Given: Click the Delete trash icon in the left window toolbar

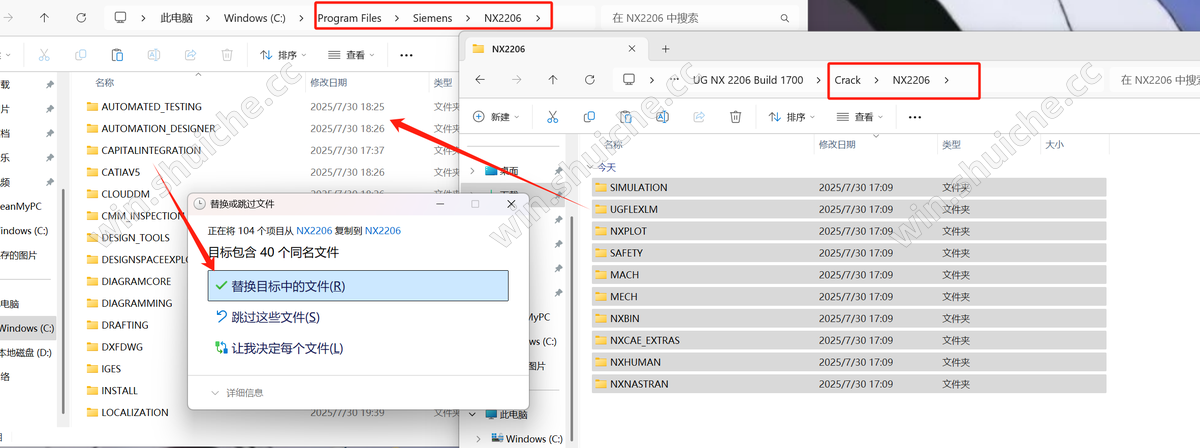Looking at the screenshot, I should tap(228, 55).
